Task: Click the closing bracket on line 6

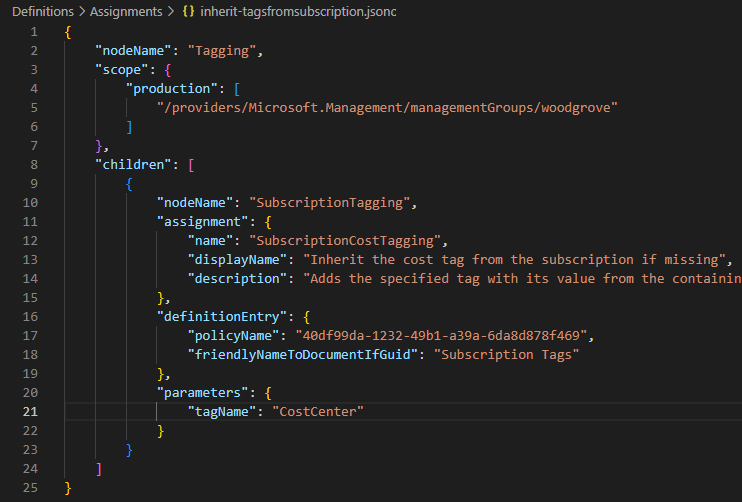Action: click(130, 127)
